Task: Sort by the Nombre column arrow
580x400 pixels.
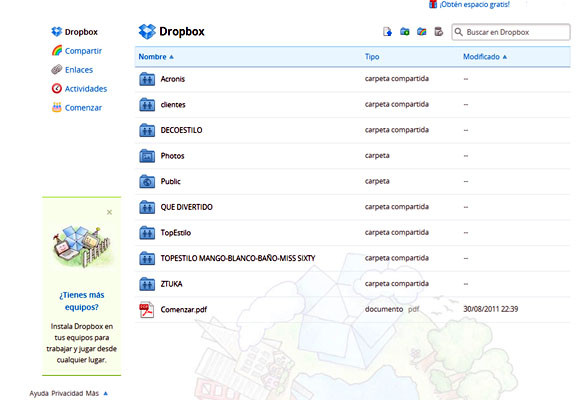Action: point(171,57)
